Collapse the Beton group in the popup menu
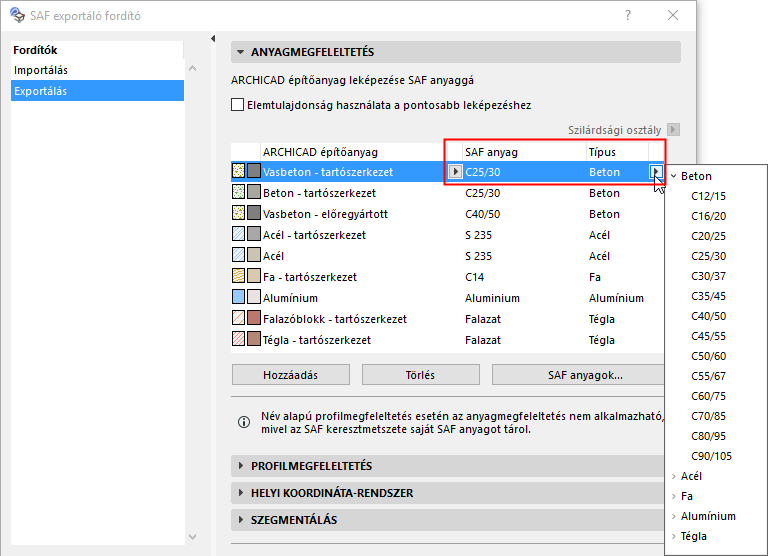 click(x=674, y=176)
